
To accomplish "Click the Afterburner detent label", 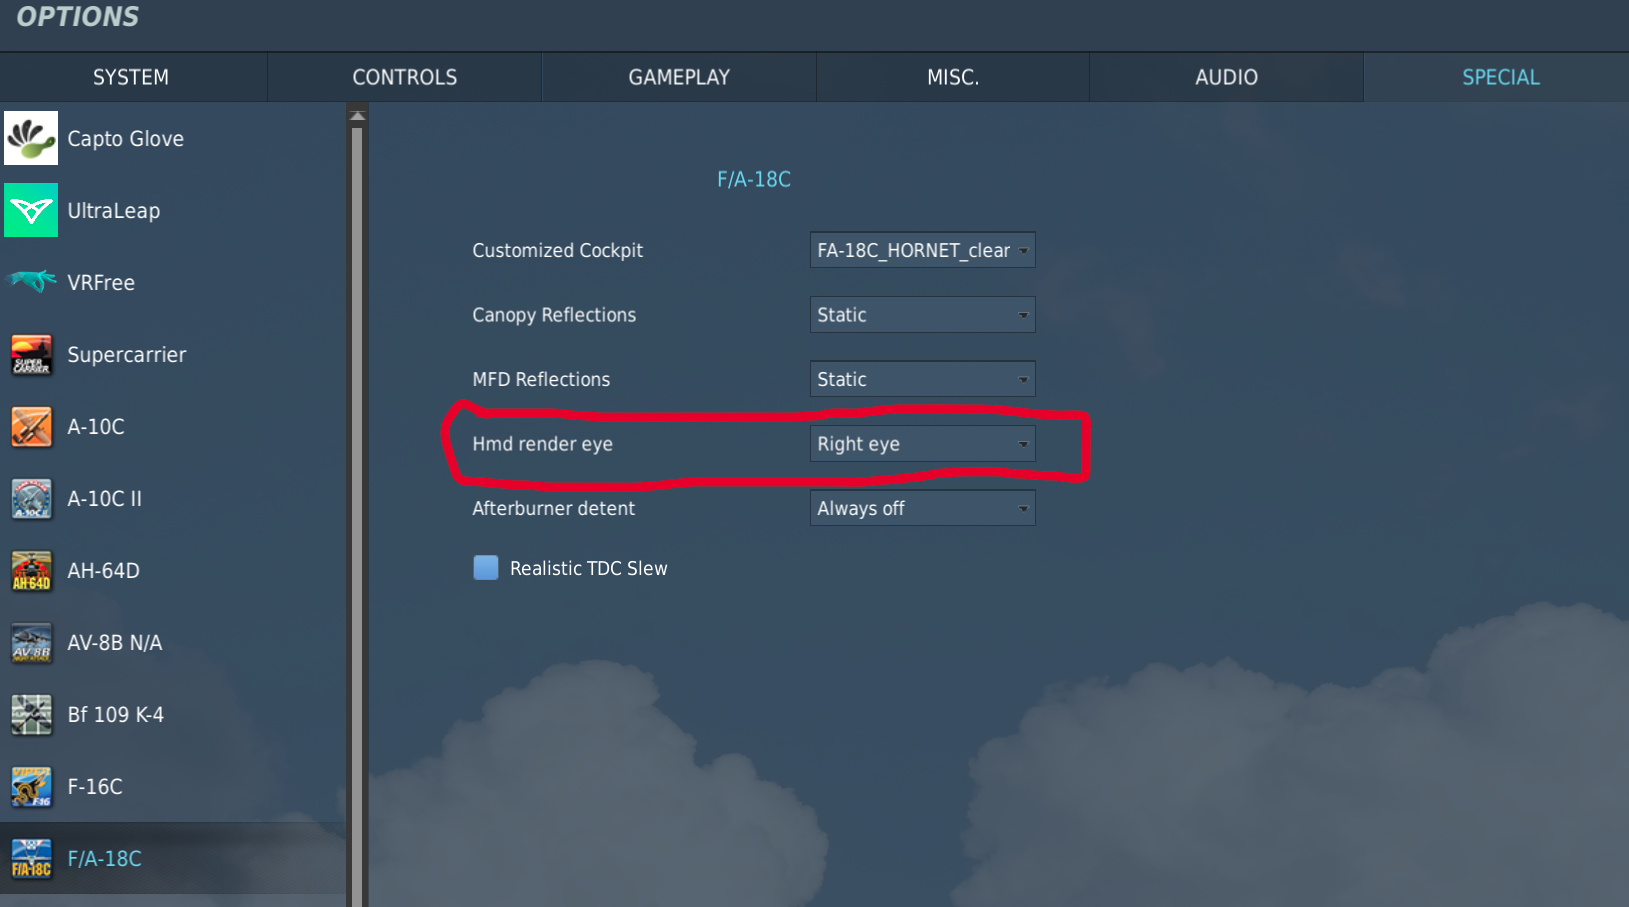I will point(554,508).
